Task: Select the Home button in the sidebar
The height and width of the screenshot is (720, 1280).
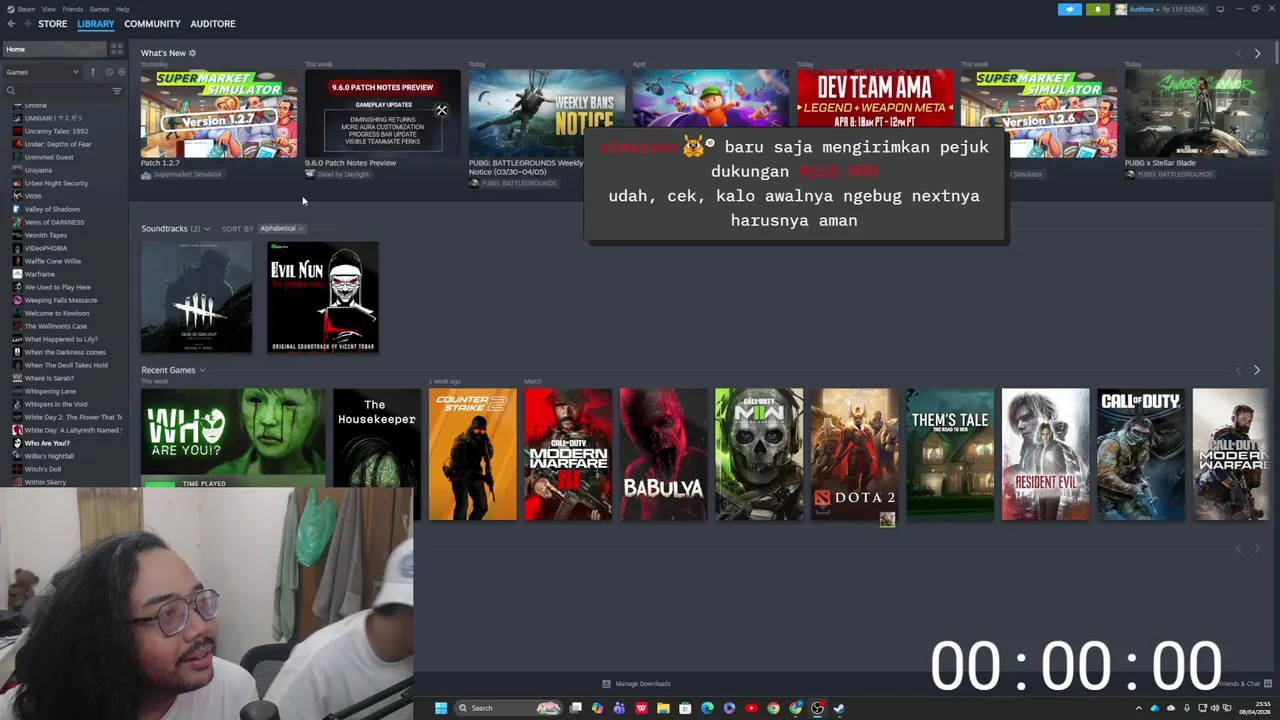Action: (x=54, y=49)
